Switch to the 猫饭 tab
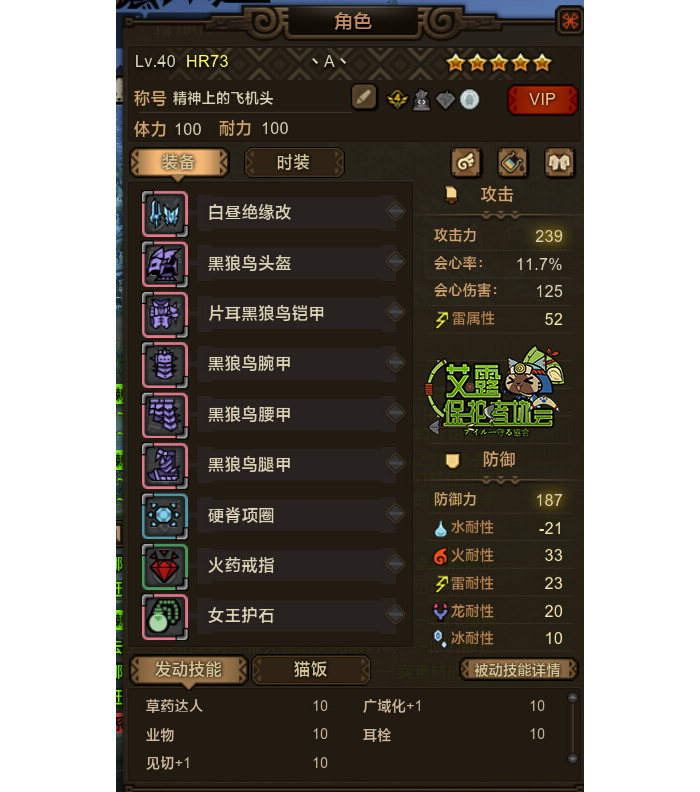The width and height of the screenshot is (700, 792). pos(311,670)
